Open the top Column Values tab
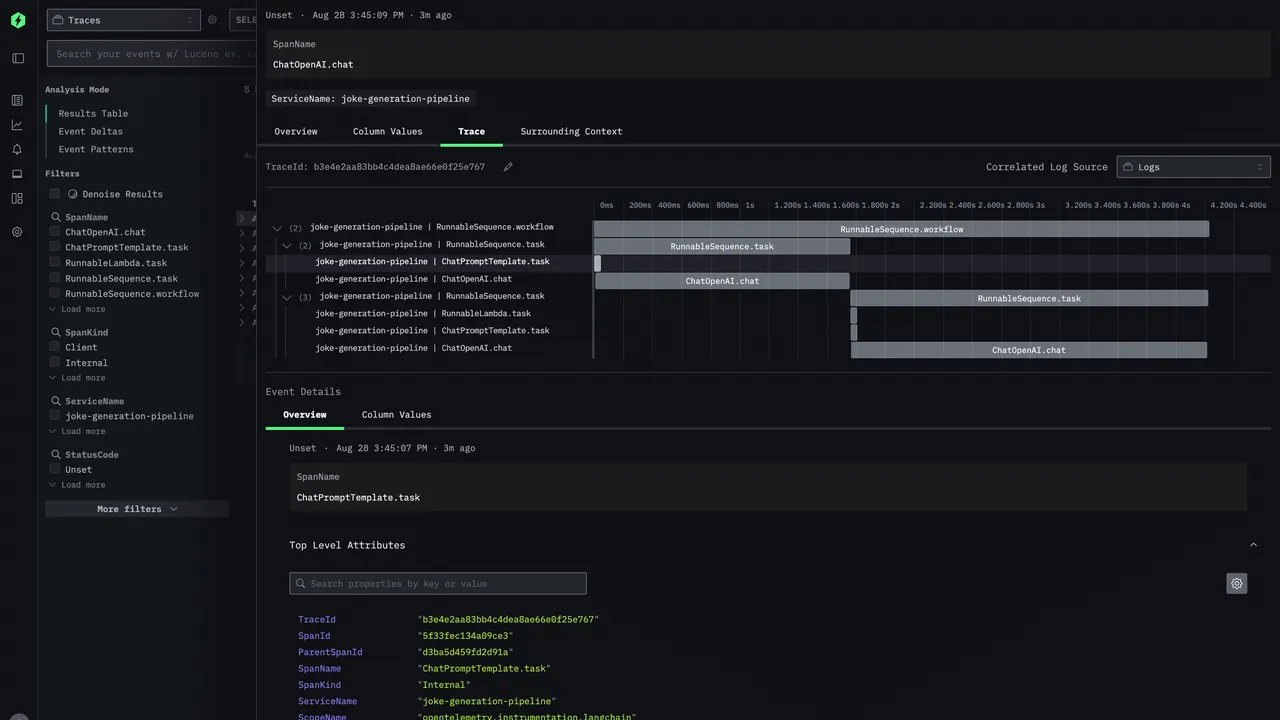The image size is (1280, 720). click(388, 131)
